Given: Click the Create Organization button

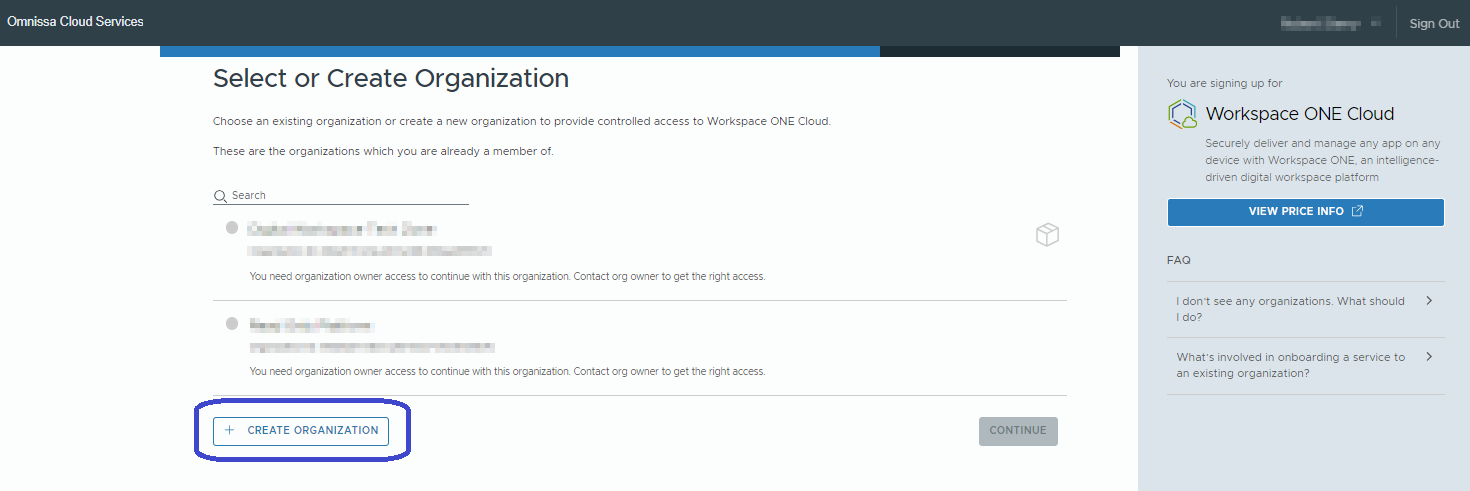Looking at the screenshot, I should (x=301, y=431).
